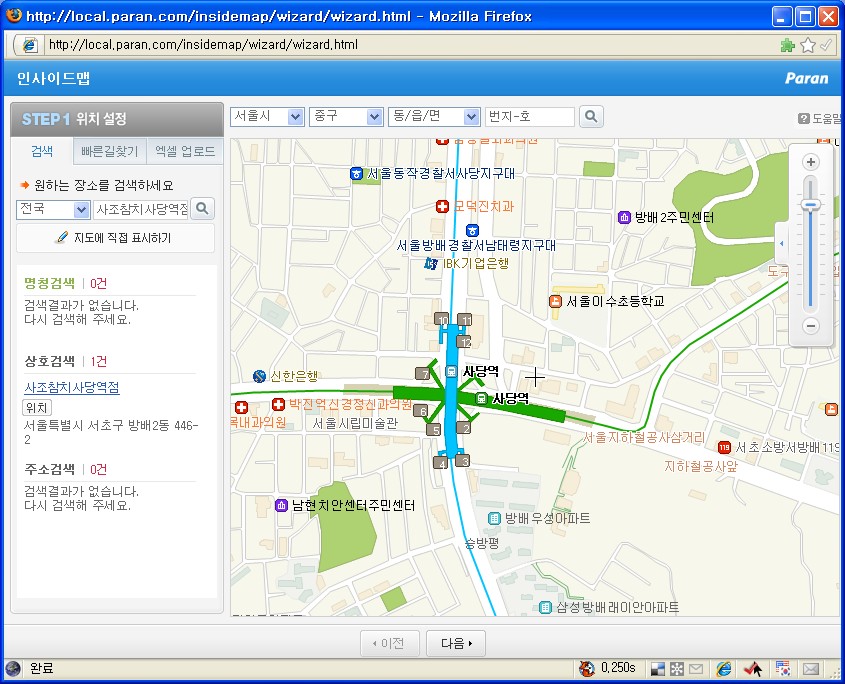Click the 방배우성아파트 apartment icon
The height and width of the screenshot is (684, 845).
[494, 519]
